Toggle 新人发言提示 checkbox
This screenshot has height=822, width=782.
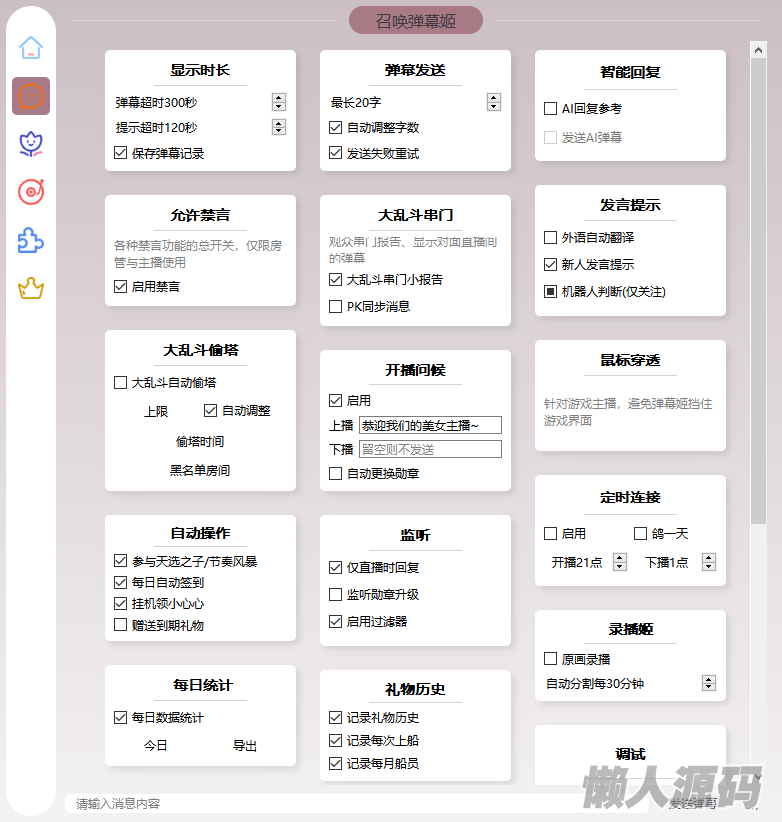click(x=550, y=264)
